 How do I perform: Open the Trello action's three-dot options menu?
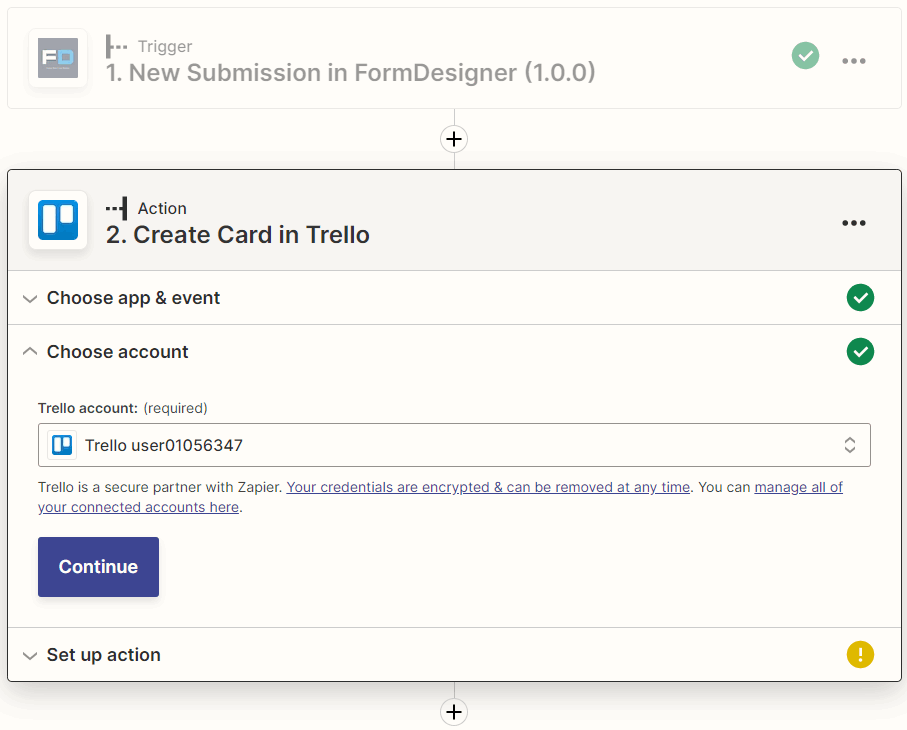pos(854,222)
